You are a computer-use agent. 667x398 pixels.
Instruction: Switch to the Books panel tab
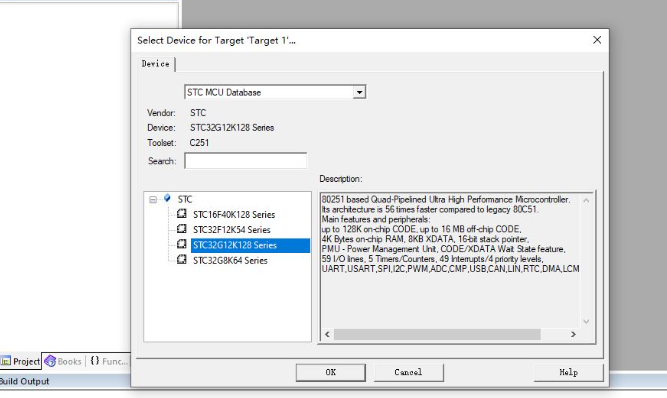tap(63, 361)
